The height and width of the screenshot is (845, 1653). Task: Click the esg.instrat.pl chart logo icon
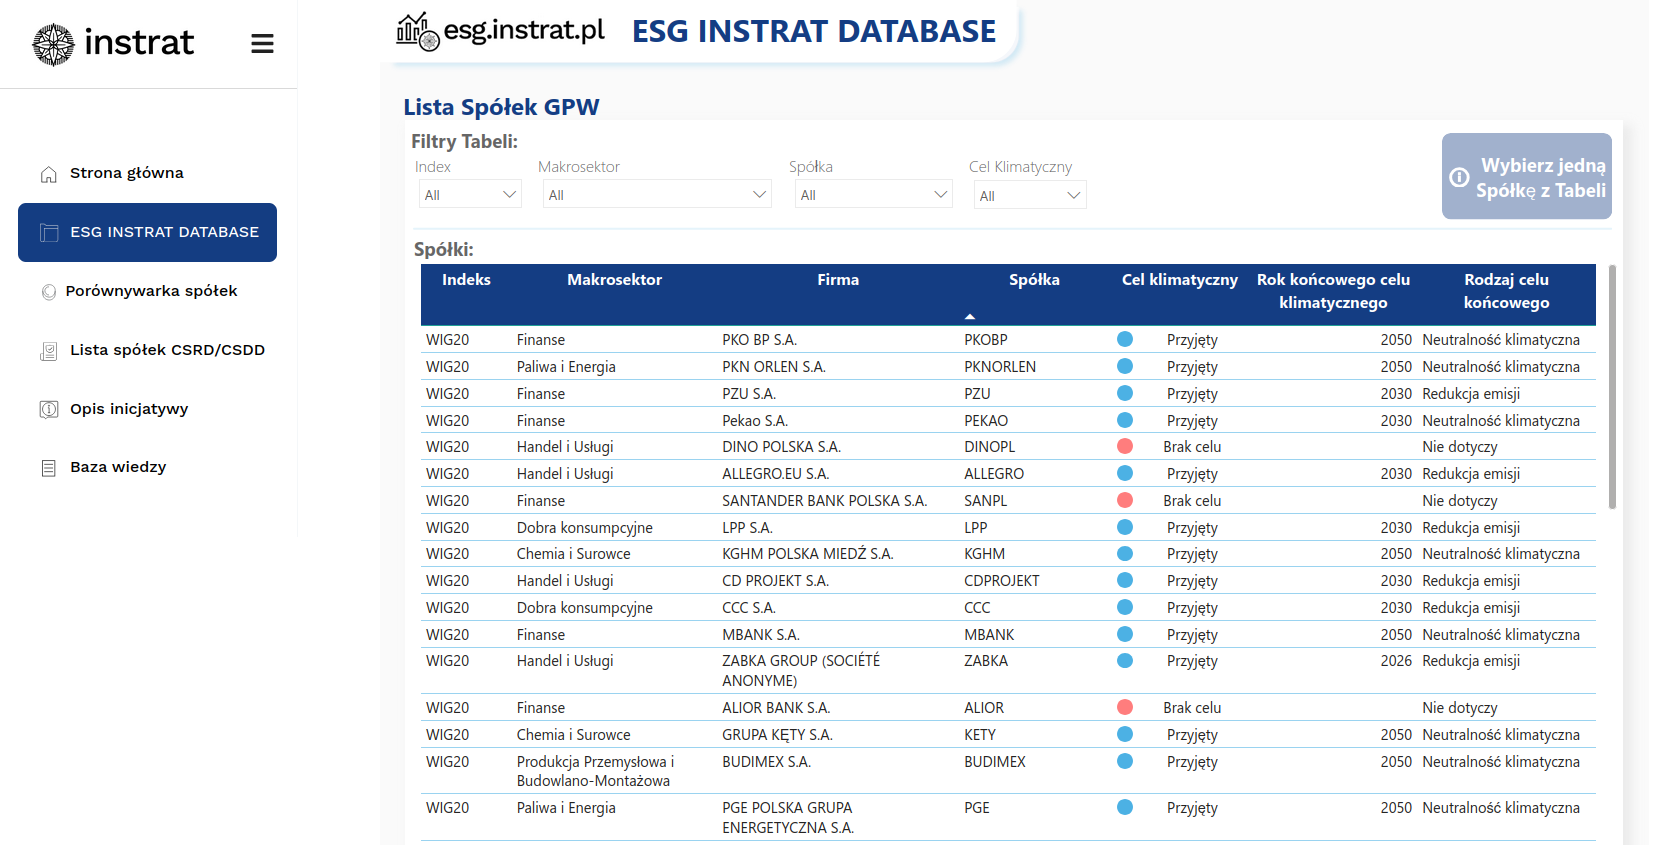418,32
